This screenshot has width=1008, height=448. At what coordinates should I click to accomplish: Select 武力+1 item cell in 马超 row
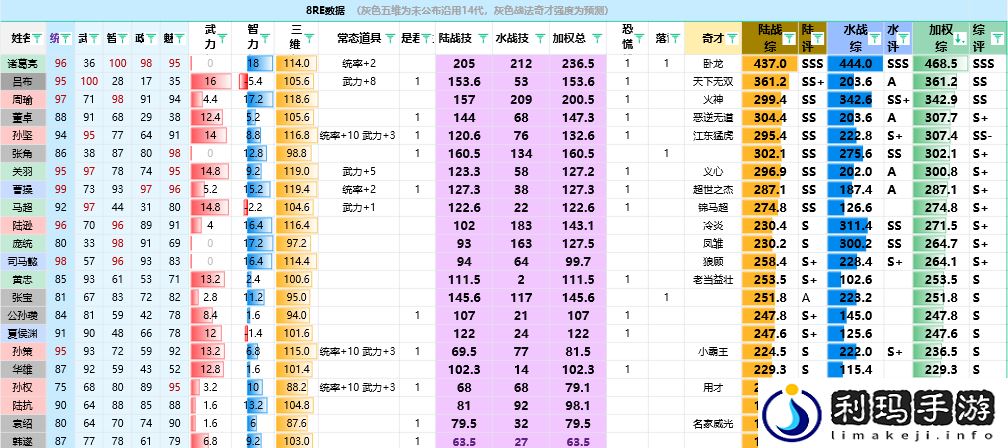(x=359, y=208)
